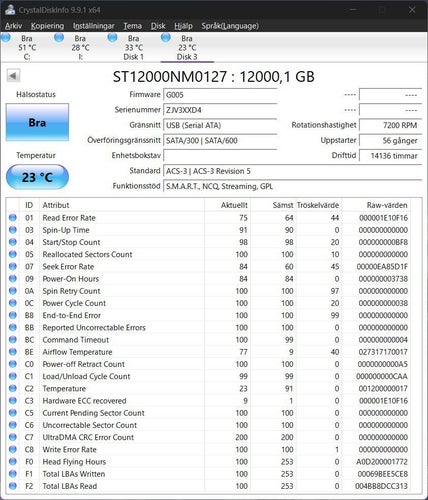428x500 pixels.
Task: Open the Kopiering menu
Action: tap(47, 26)
